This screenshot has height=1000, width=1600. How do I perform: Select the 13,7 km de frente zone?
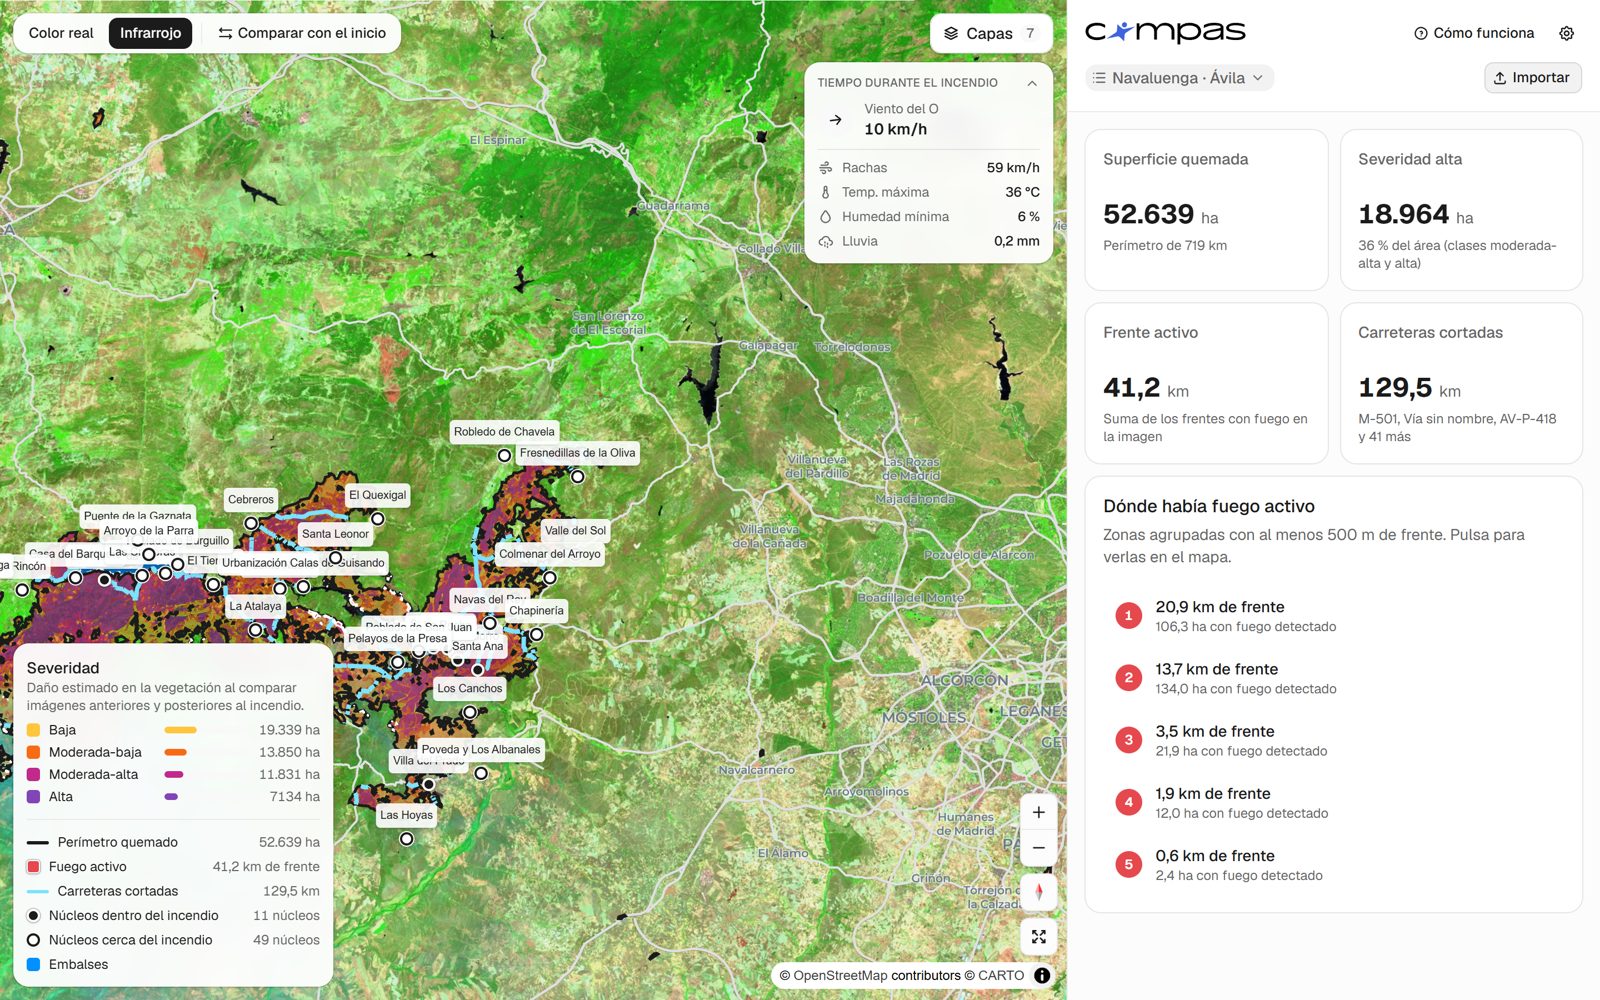coord(1333,678)
